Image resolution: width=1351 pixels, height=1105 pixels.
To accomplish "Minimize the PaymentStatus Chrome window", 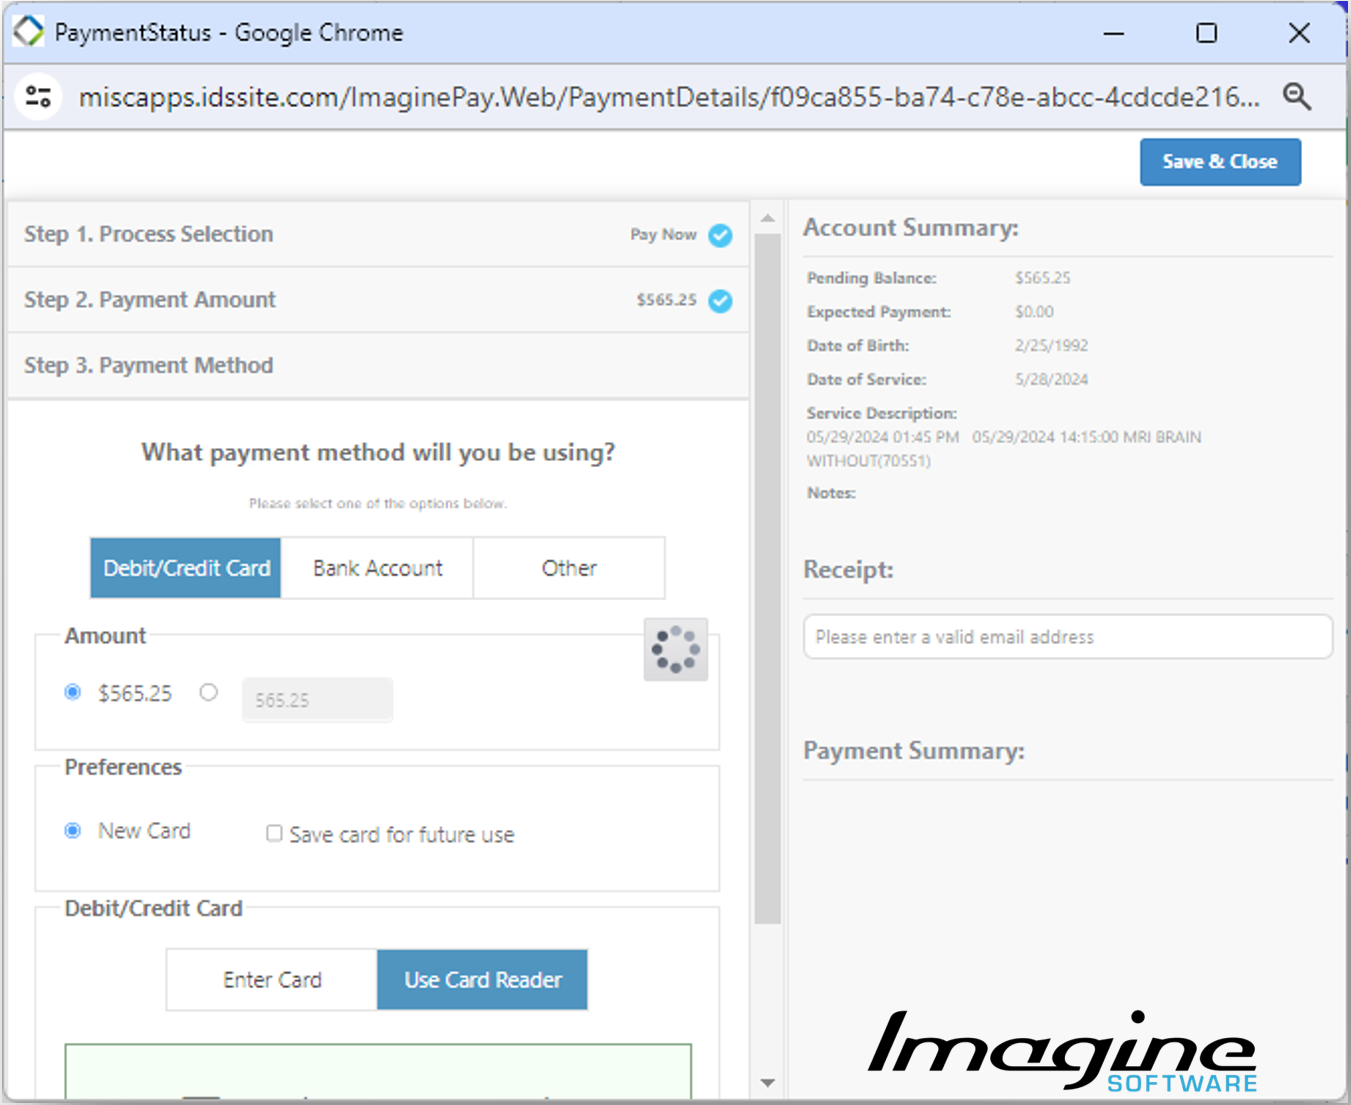I will (x=1114, y=33).
